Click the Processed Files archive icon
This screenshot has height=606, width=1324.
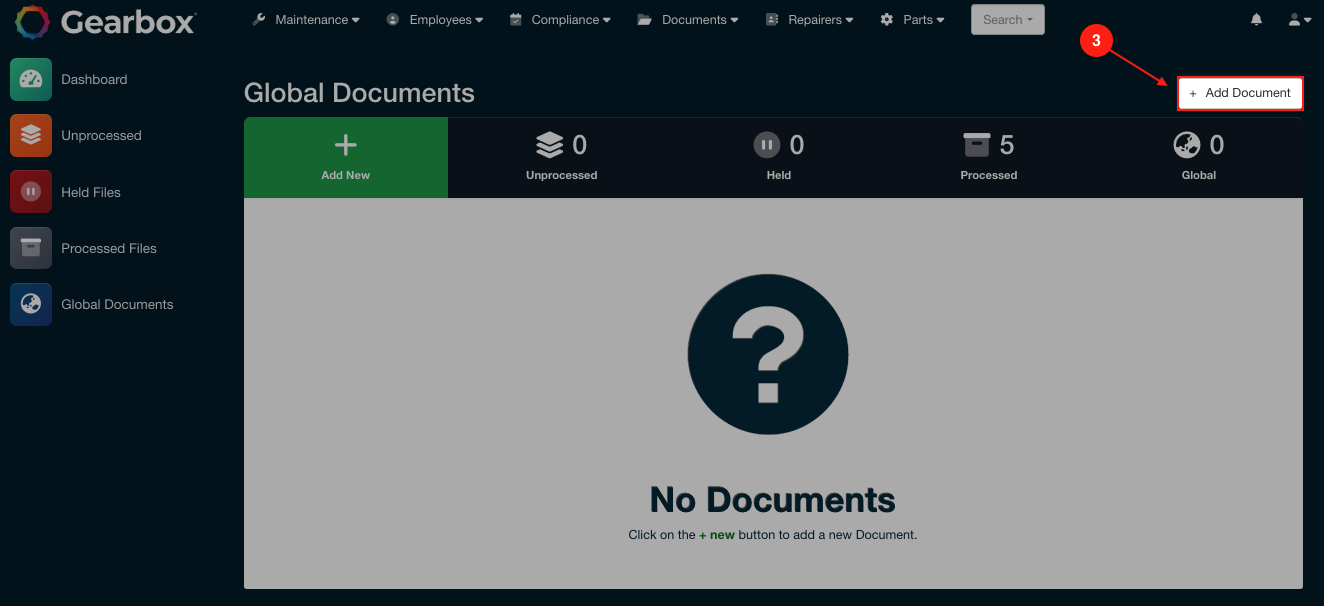coord(30,248)
